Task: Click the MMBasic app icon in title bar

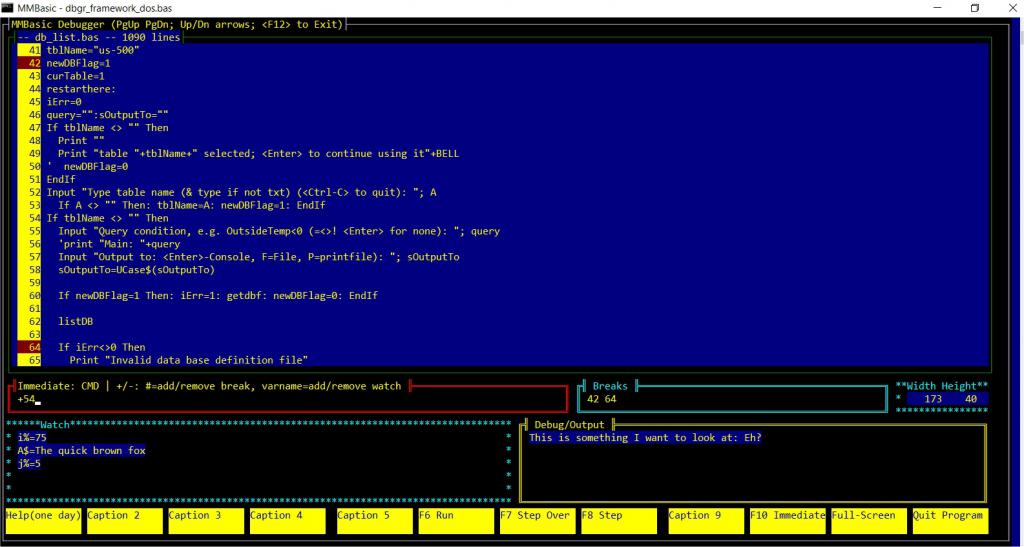Action: tap(9, 8)
